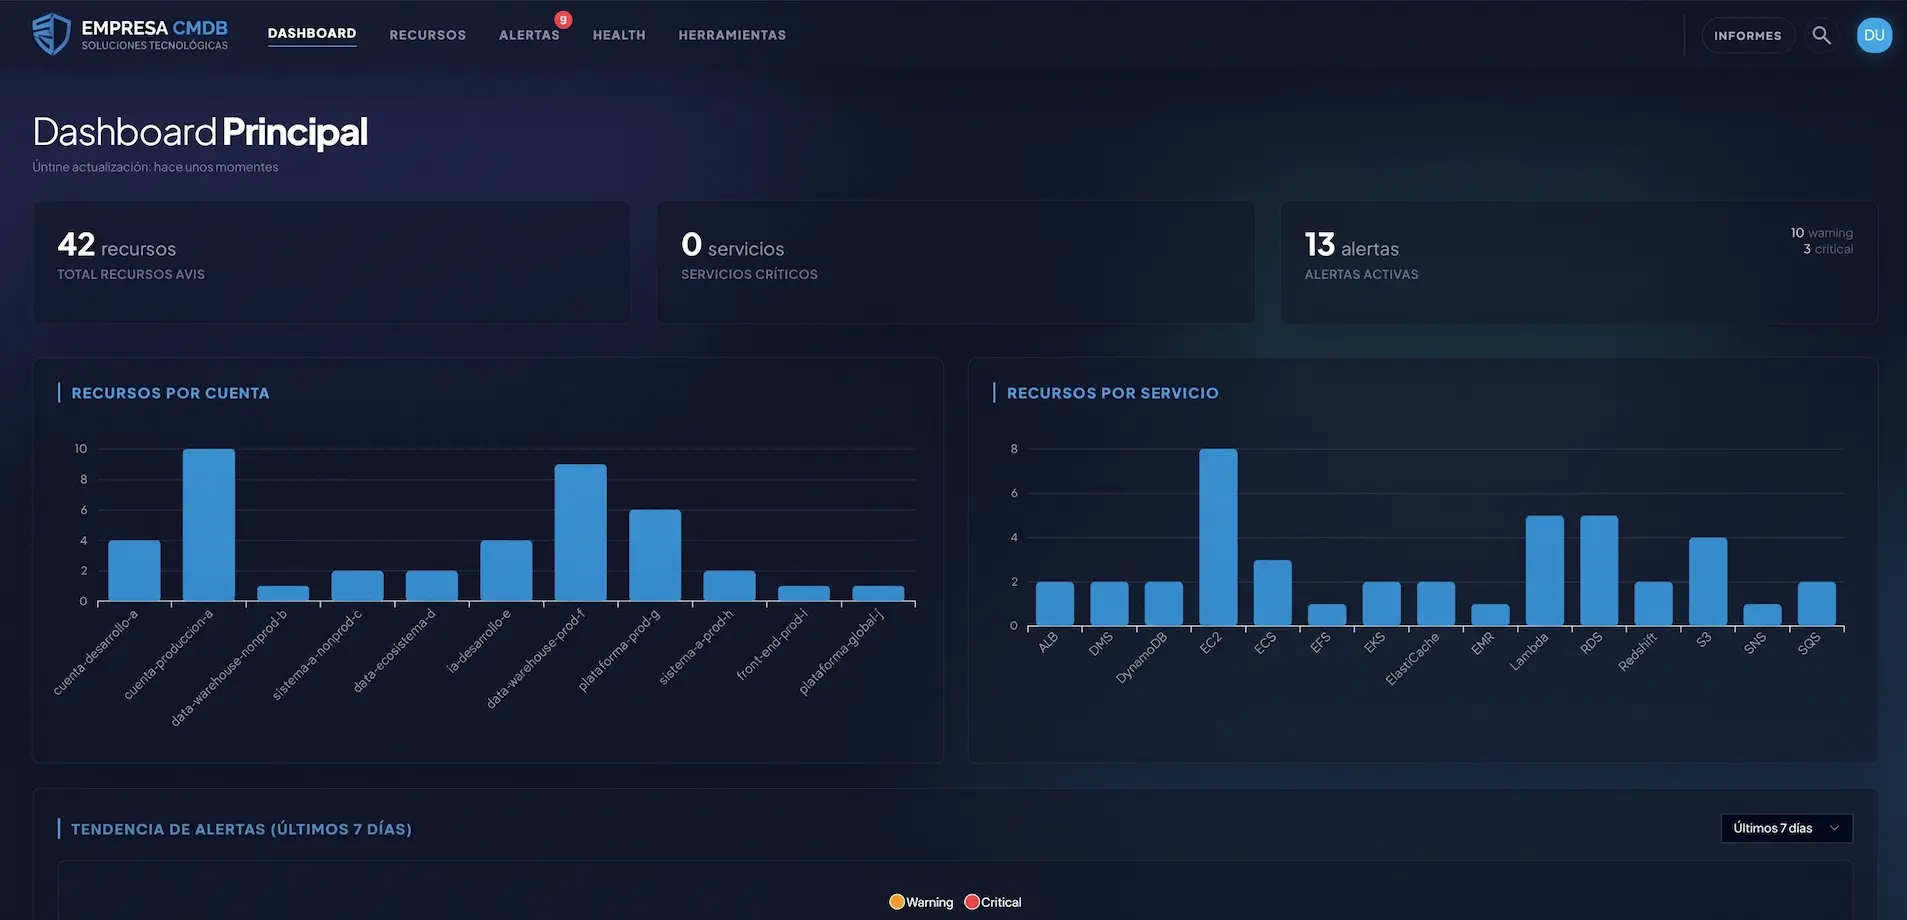Open the DU user avatar

click(x=1874, y=35)
